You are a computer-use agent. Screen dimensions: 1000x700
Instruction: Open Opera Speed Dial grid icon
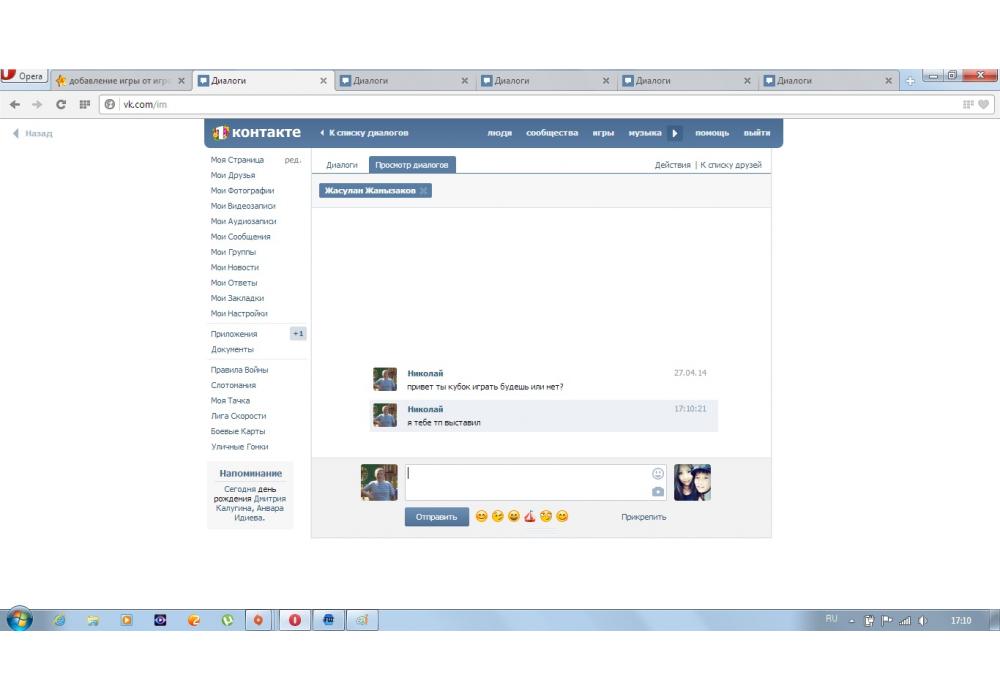click(x=85, y=104)
